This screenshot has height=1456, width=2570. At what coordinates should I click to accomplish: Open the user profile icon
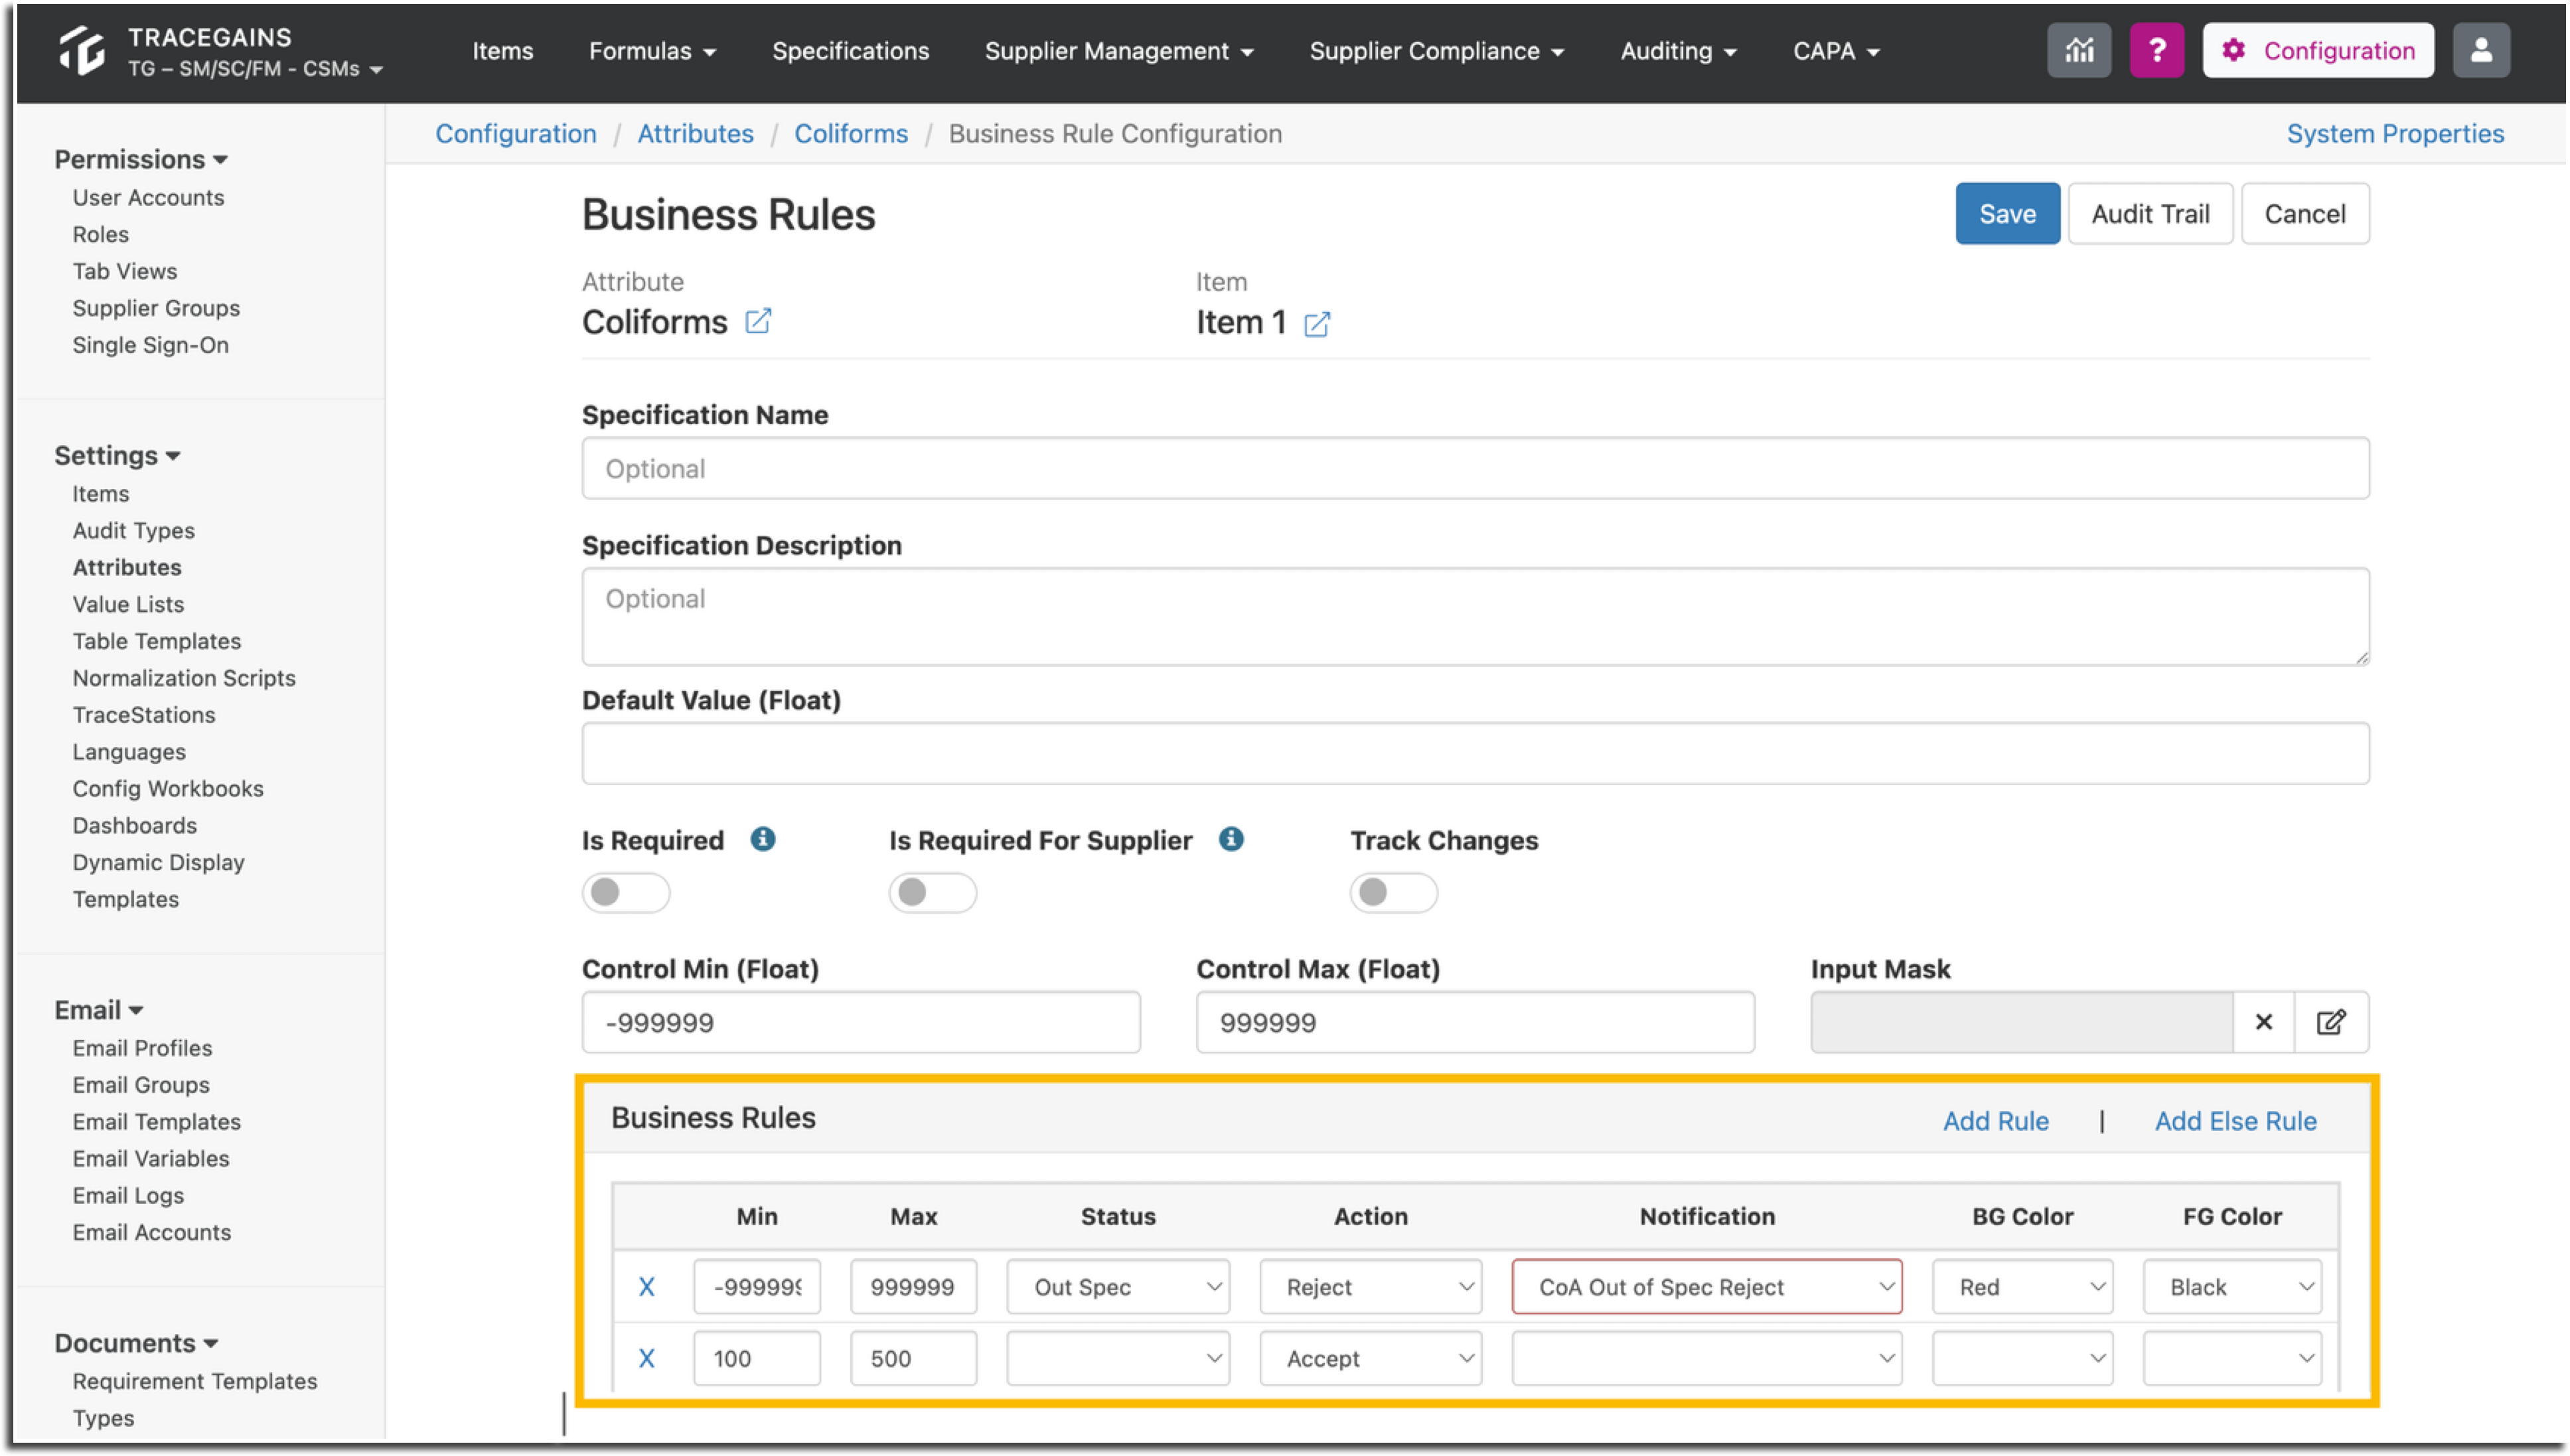2480,51
